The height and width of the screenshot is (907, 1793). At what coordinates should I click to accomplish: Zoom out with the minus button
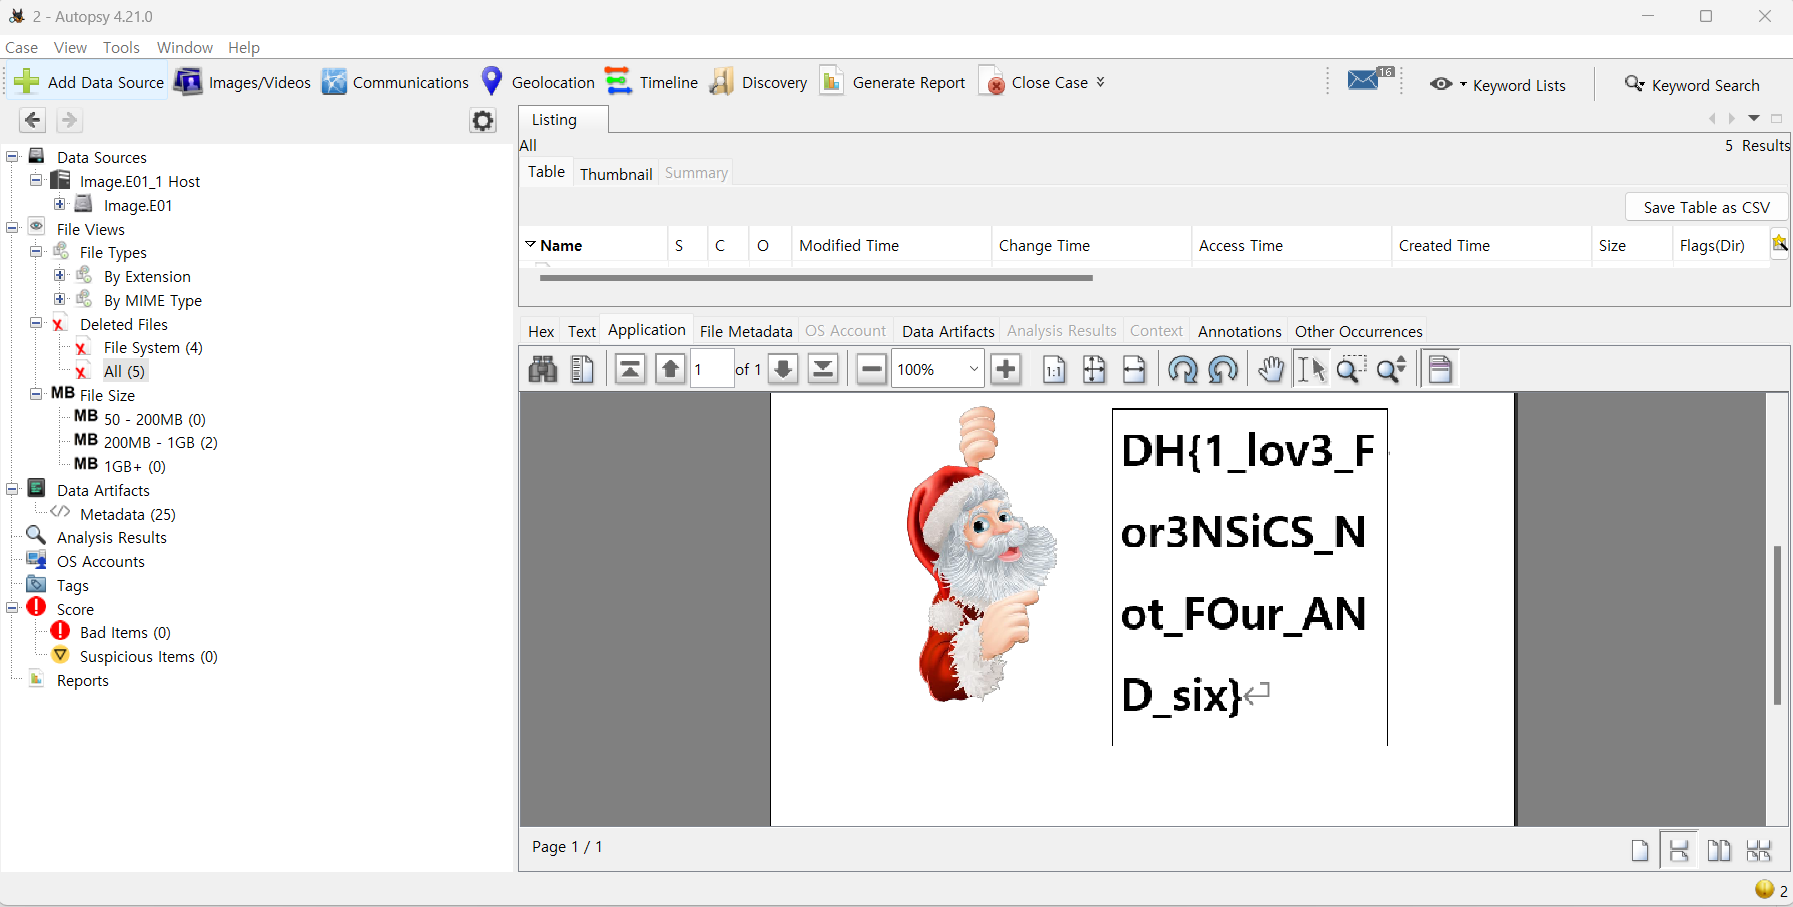coord(872,369)
